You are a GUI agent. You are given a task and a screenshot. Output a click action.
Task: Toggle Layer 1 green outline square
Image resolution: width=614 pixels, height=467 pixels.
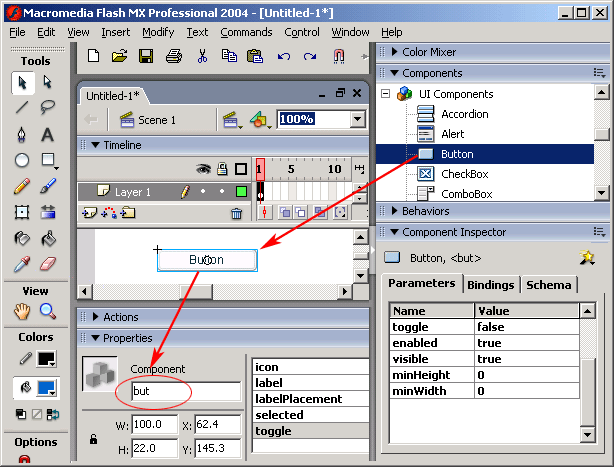[242, 191]
